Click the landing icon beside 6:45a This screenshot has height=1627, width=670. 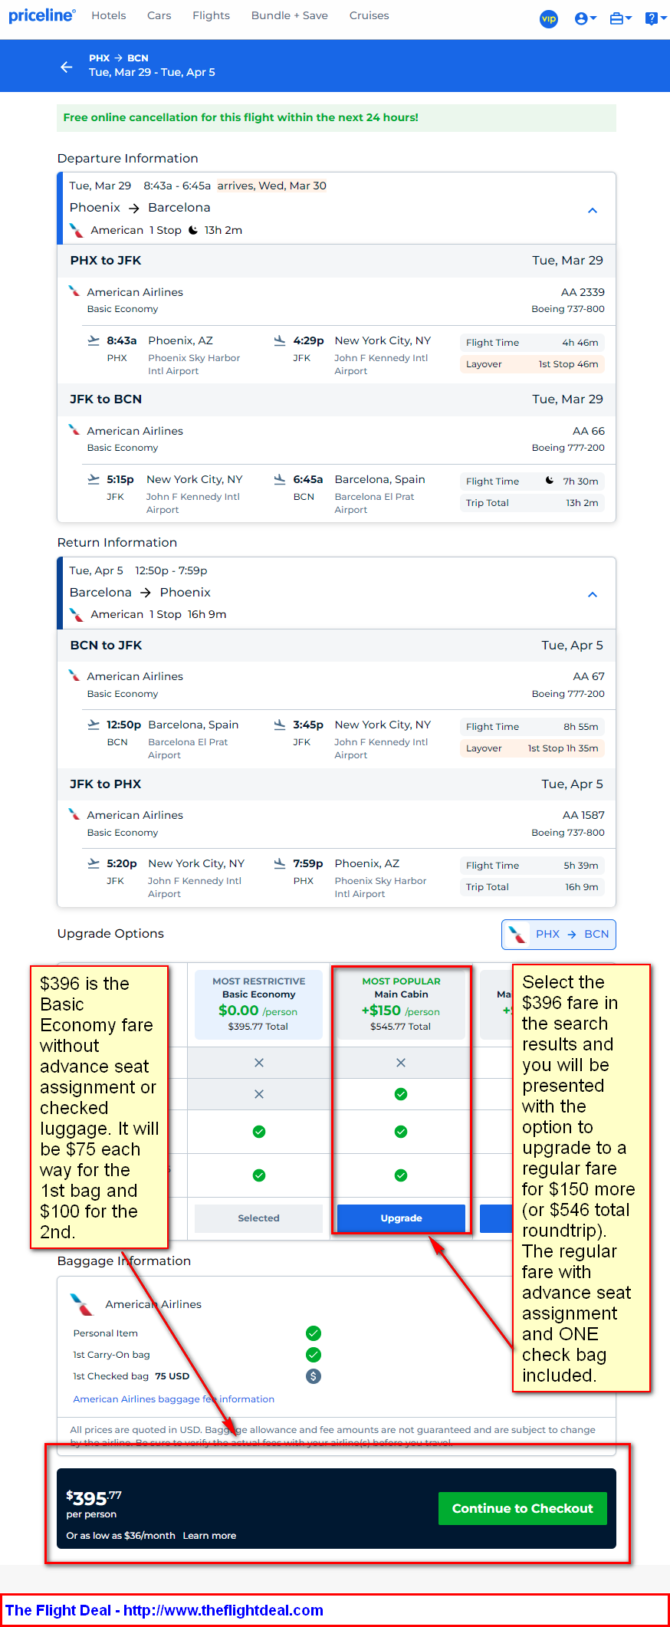coord(280,480)
